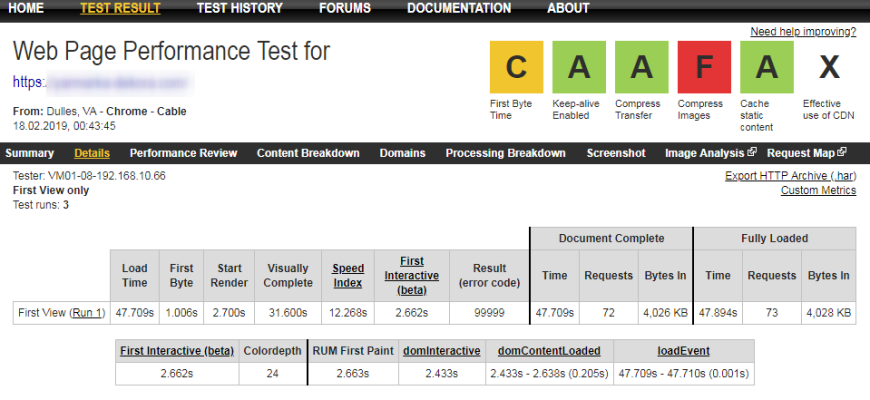This screenshot has height=400, width=870.
Task: Open the Processing Breakdown tab
Action: [x=505, y=153]
